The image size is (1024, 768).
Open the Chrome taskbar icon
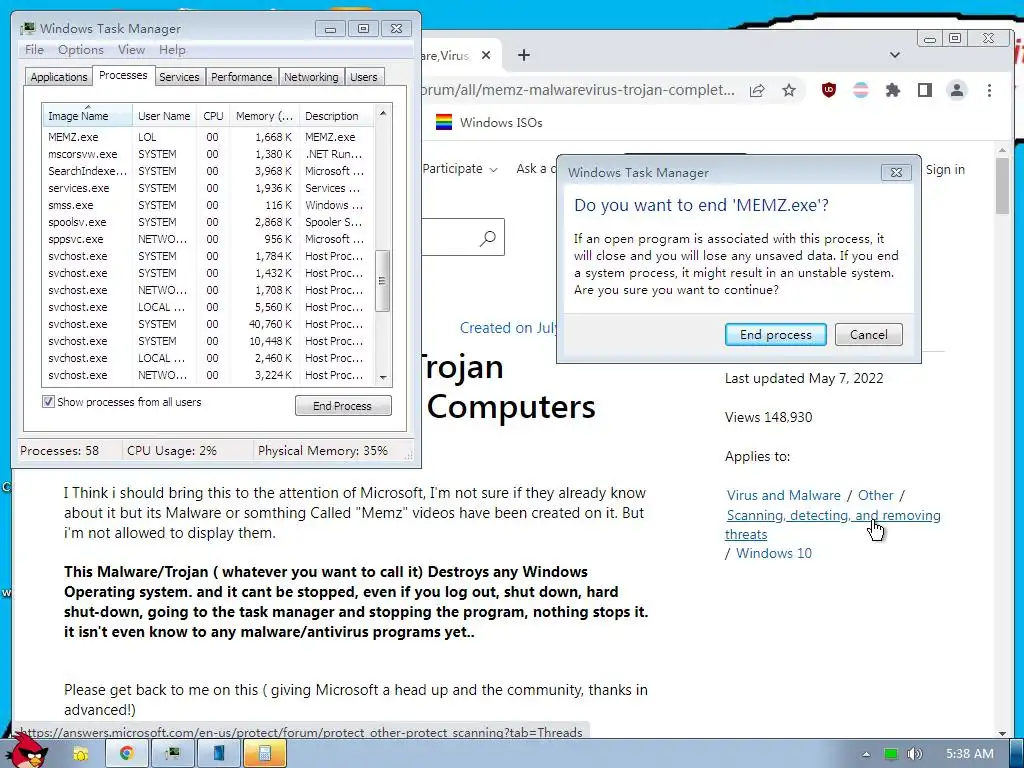(x=126, y=754)
